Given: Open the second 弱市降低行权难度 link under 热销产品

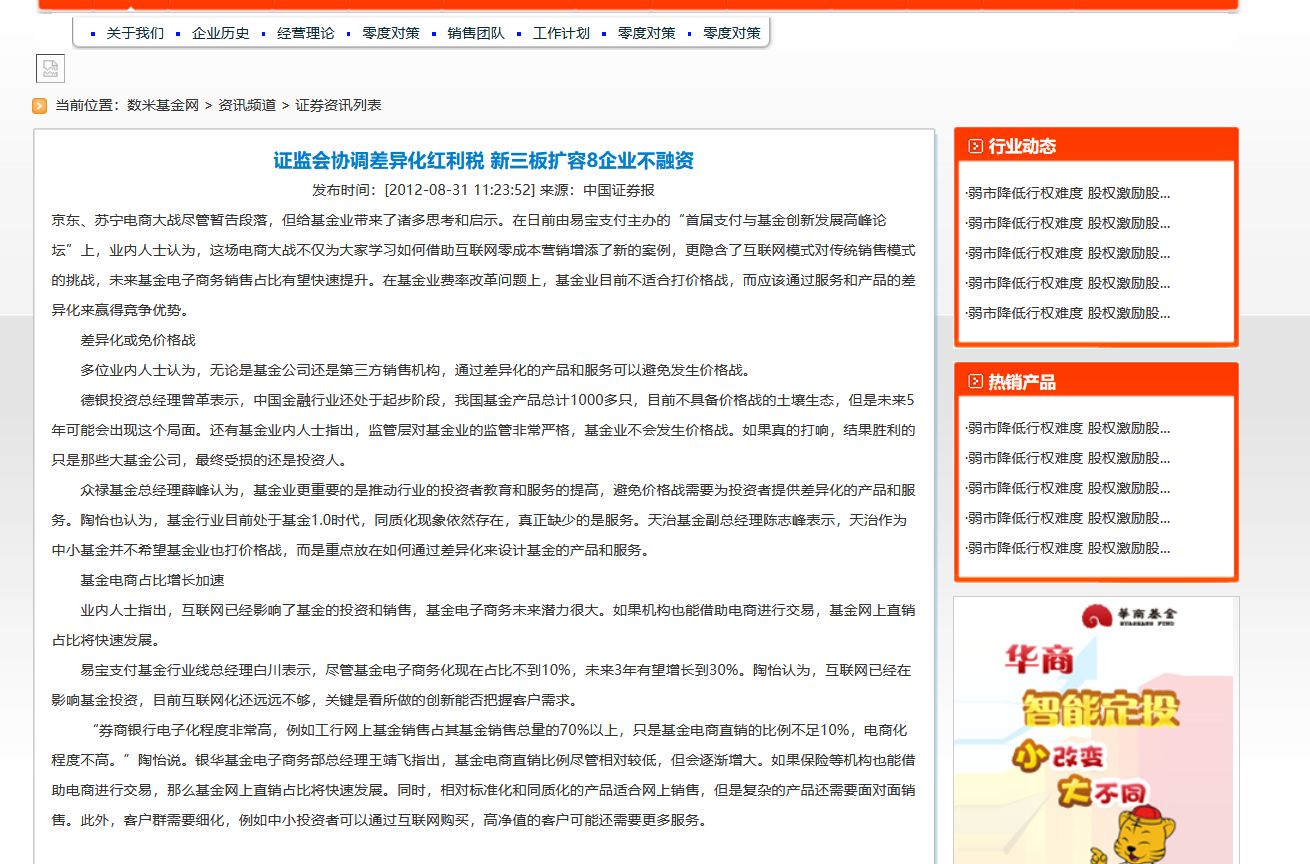Looking at the screenshot, I should [x=1067, y=458].
